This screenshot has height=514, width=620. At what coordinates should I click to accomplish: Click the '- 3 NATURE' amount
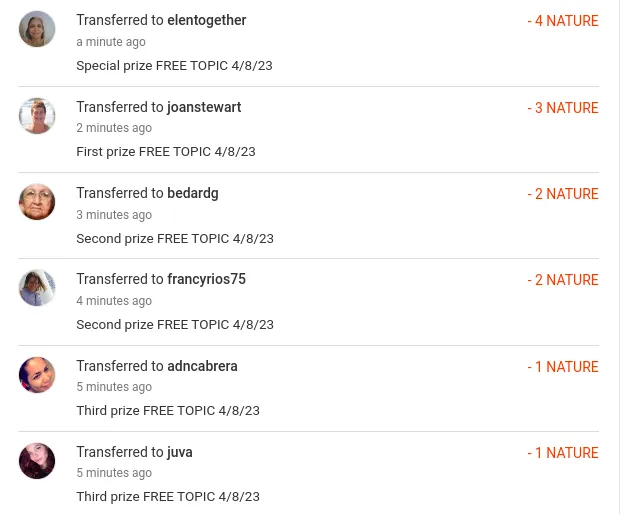[563, 108]
